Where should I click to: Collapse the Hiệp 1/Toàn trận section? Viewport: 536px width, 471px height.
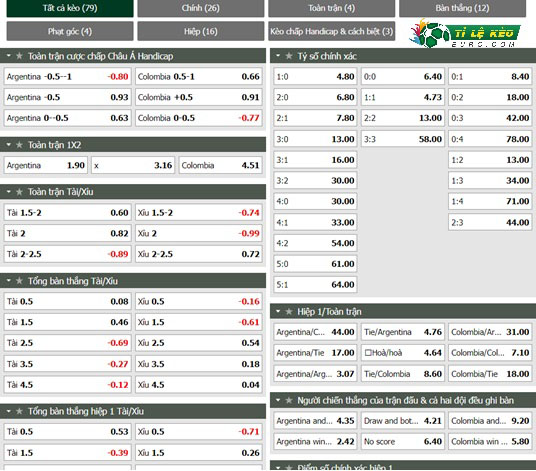(x=278, y=311)
